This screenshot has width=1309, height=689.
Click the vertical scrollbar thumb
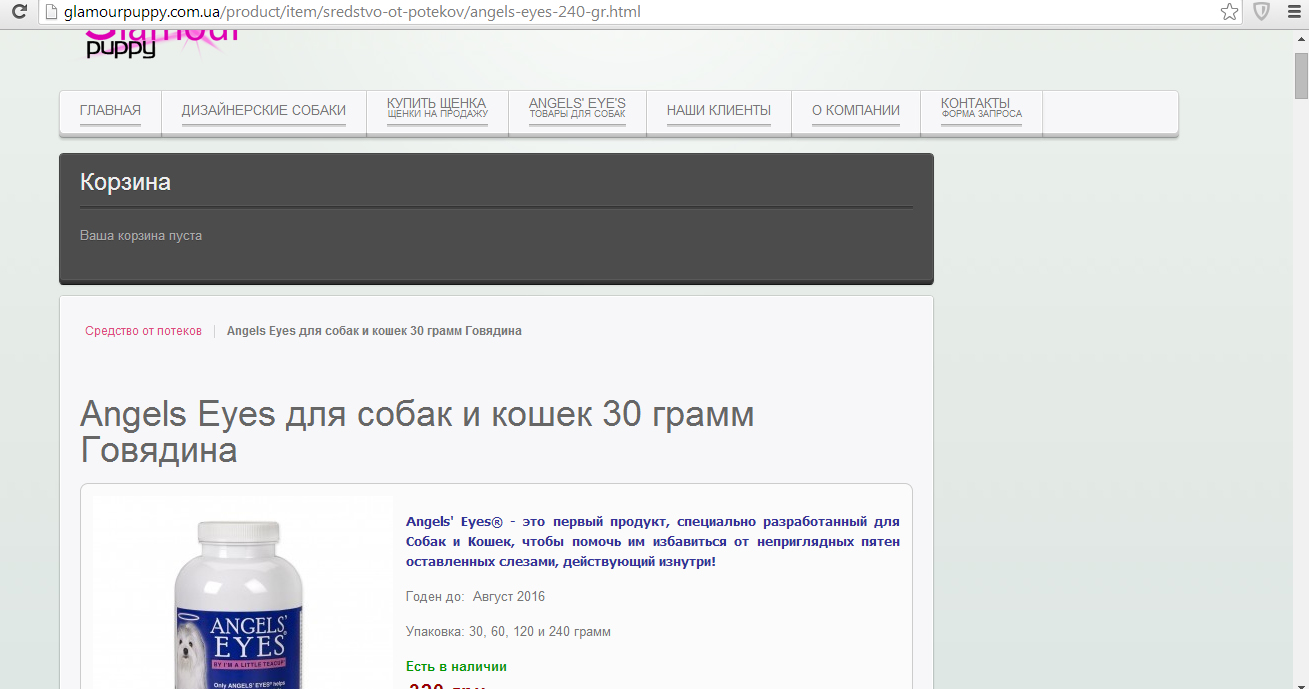click(1301, 75)
